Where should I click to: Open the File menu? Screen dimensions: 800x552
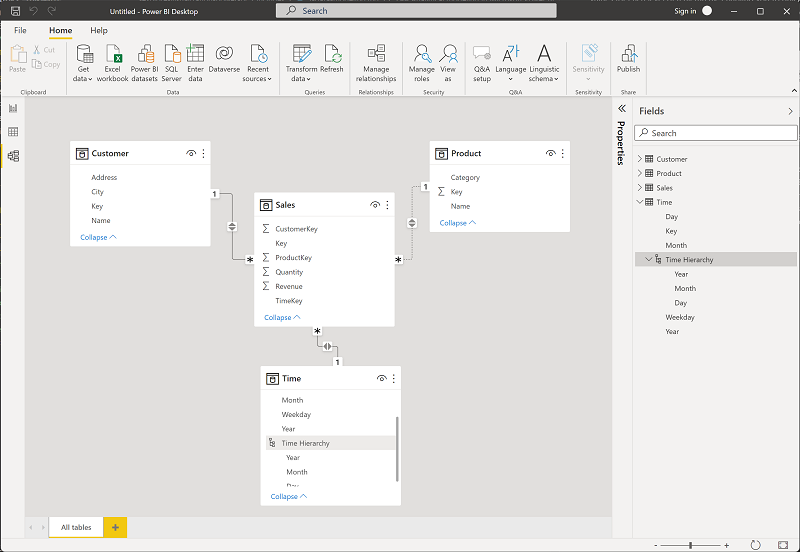tap(20, 30)
